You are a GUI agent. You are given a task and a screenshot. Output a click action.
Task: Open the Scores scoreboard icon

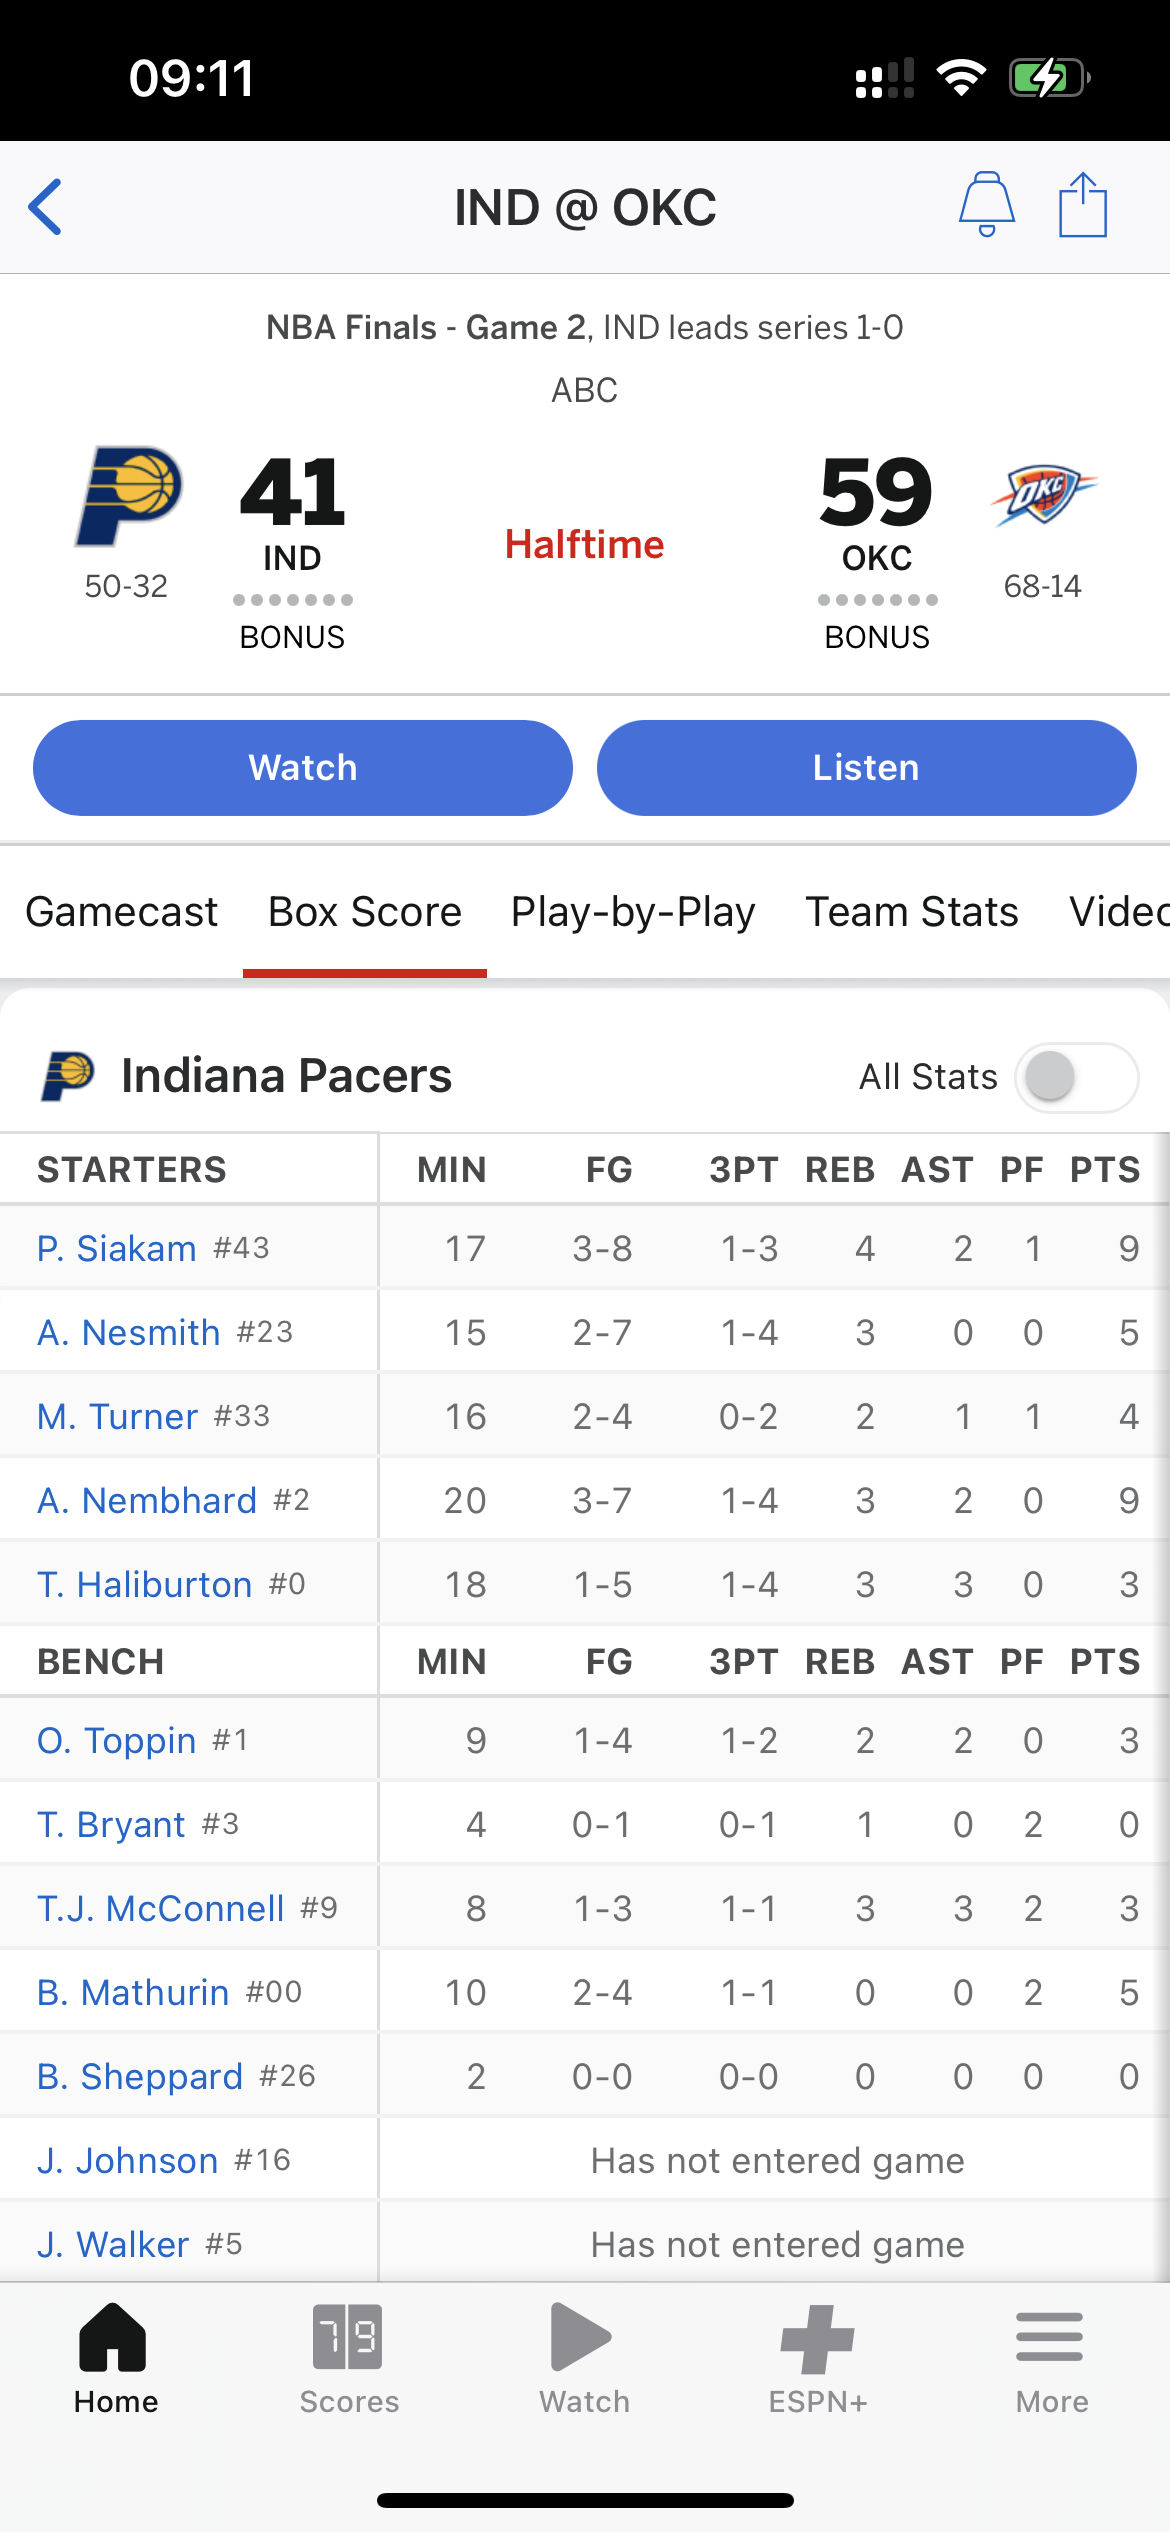(x=348, y=2336)
